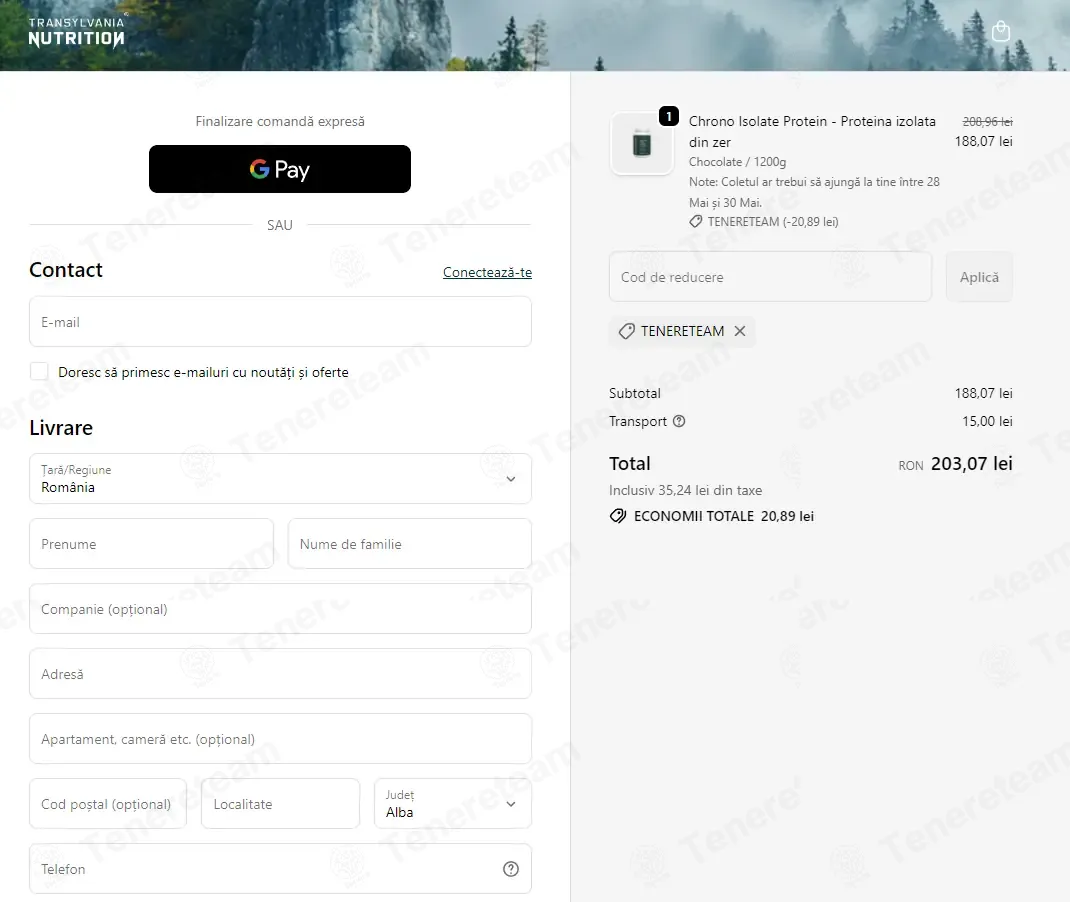
Task: Pay with the Google Pay button
Action: point(280,169)
